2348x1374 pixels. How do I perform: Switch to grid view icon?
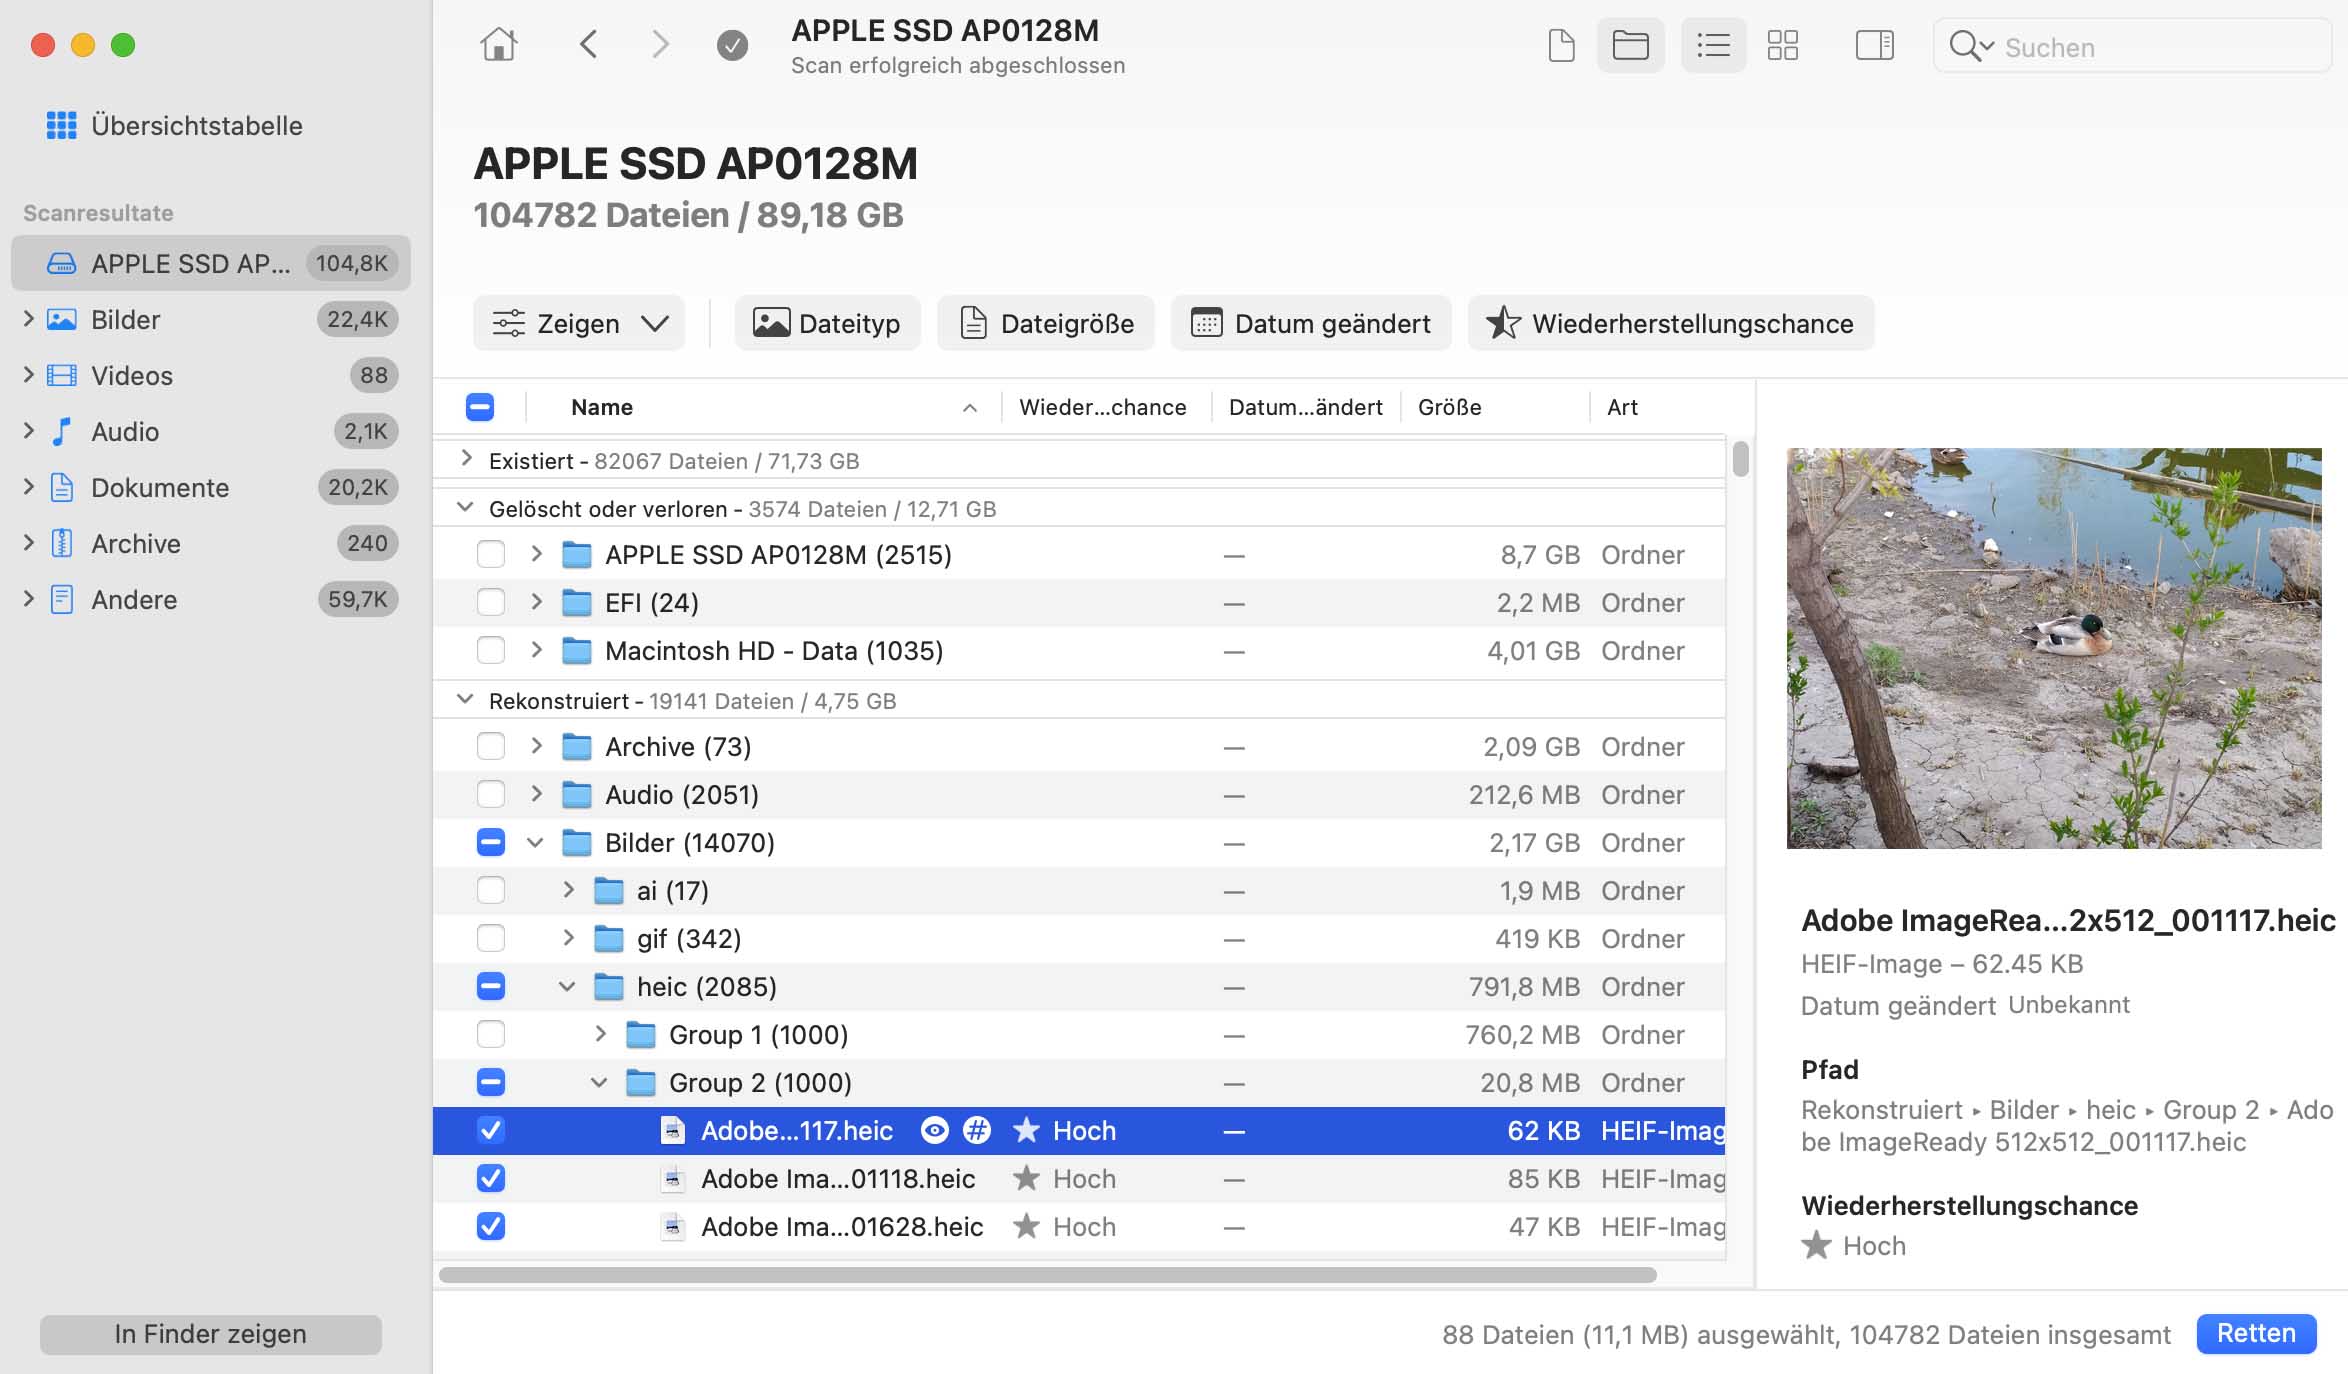(x=1782, y=45)
